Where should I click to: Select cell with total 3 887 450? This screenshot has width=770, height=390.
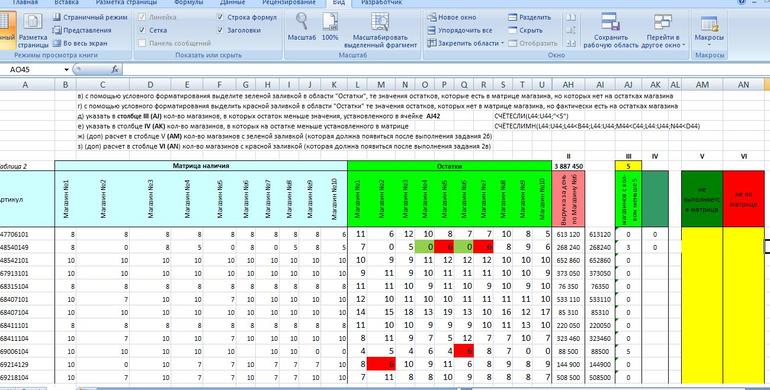[568, 166]
